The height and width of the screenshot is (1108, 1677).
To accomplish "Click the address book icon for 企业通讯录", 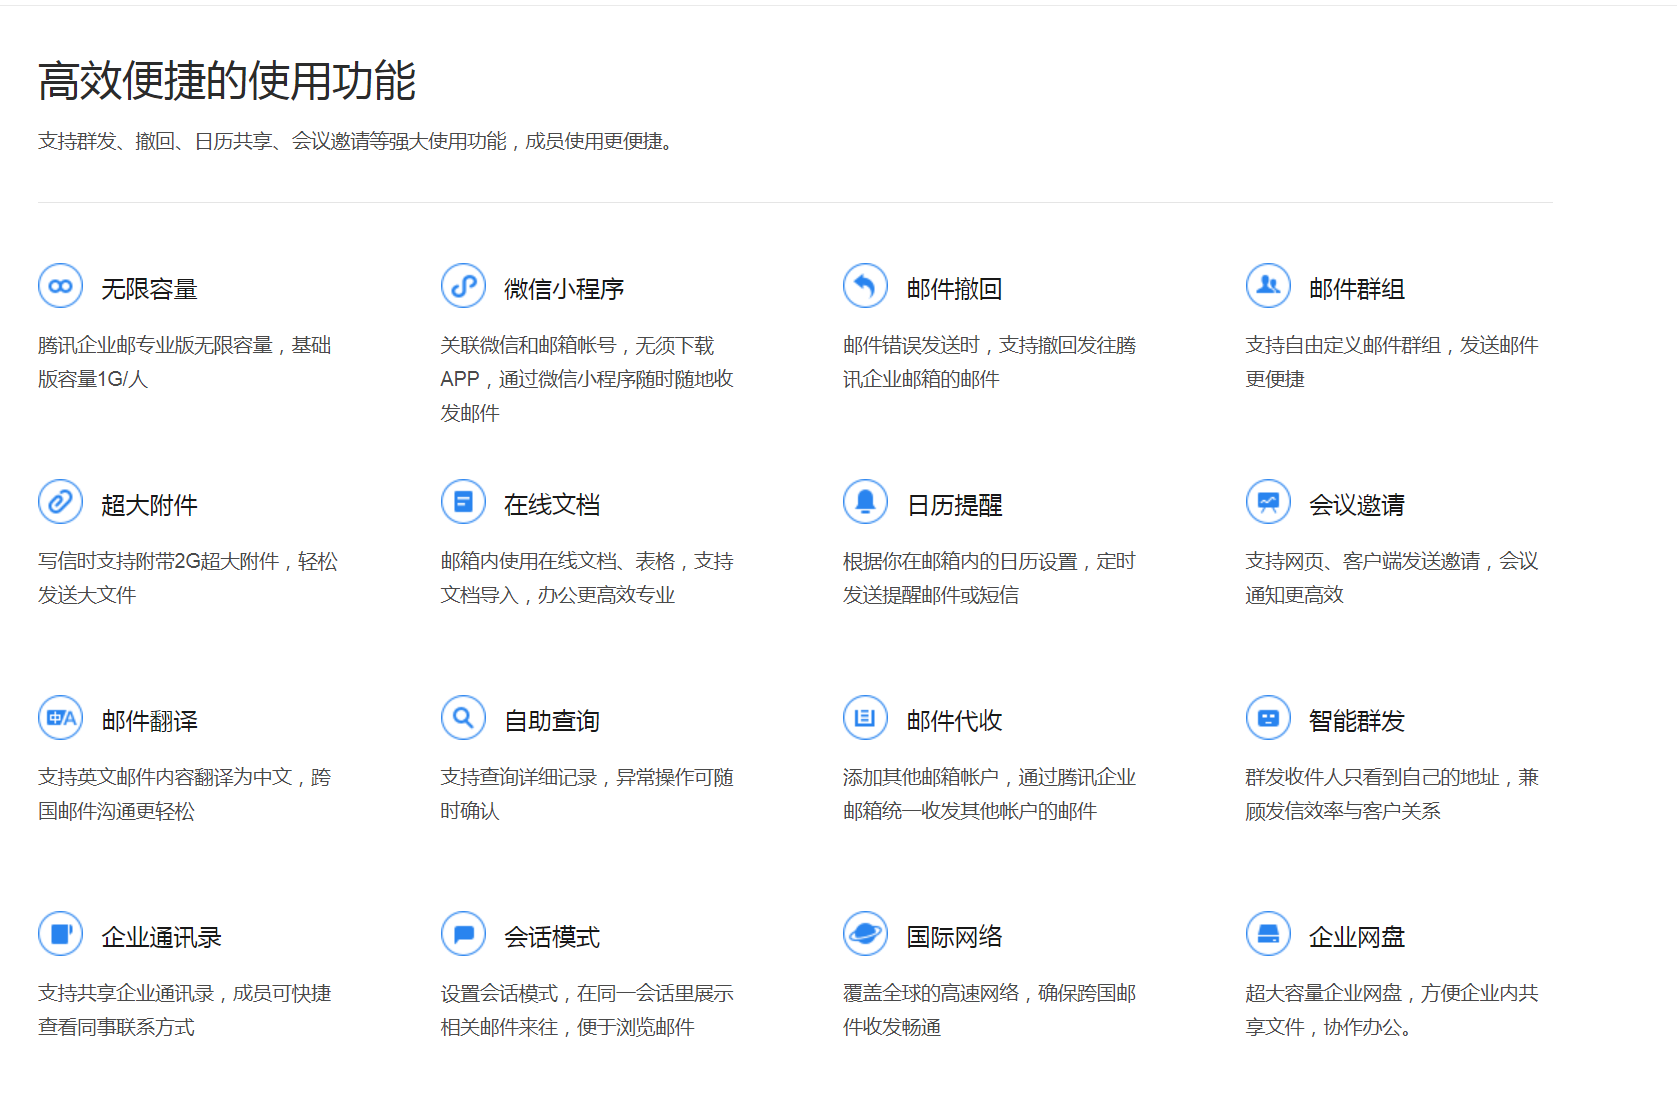I will tap(60, 934).
